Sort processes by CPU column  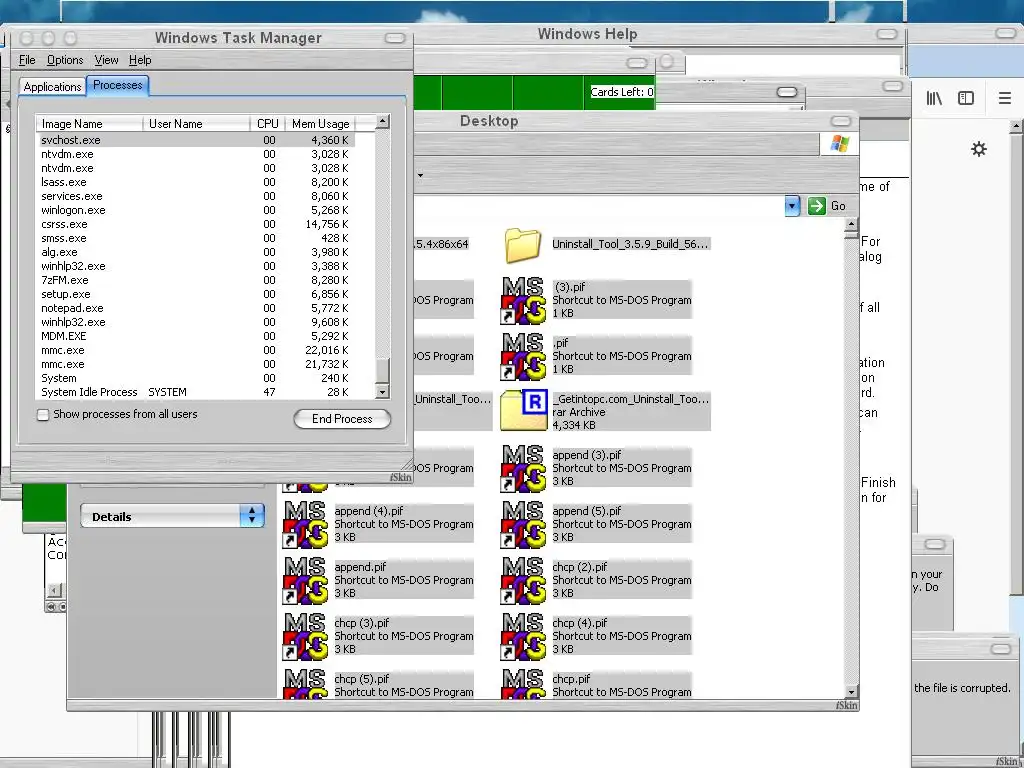(x=267, y=123)
